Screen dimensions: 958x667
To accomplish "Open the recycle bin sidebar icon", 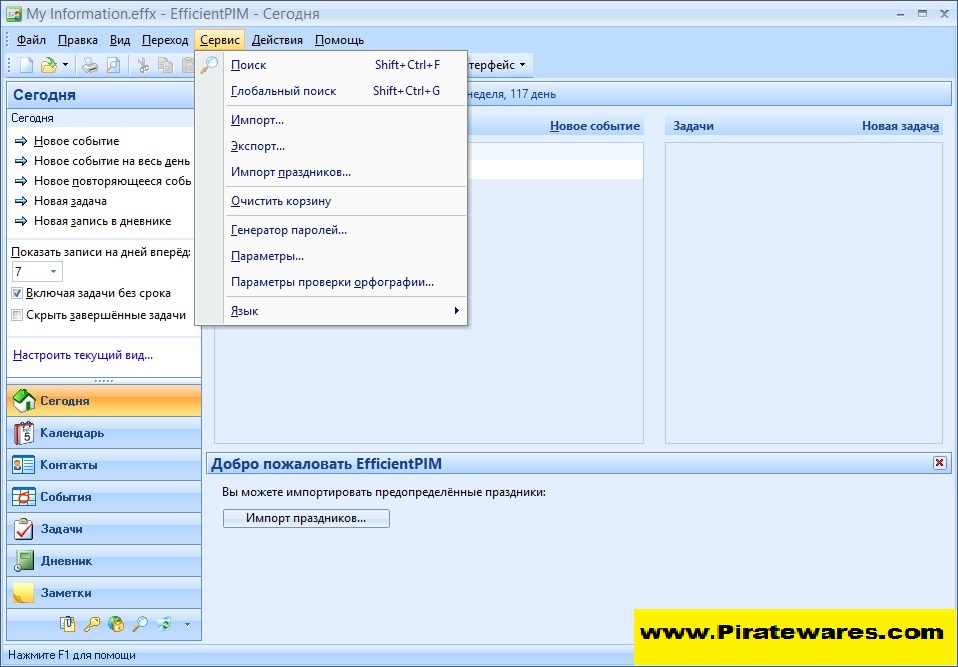I will point(164,624).
